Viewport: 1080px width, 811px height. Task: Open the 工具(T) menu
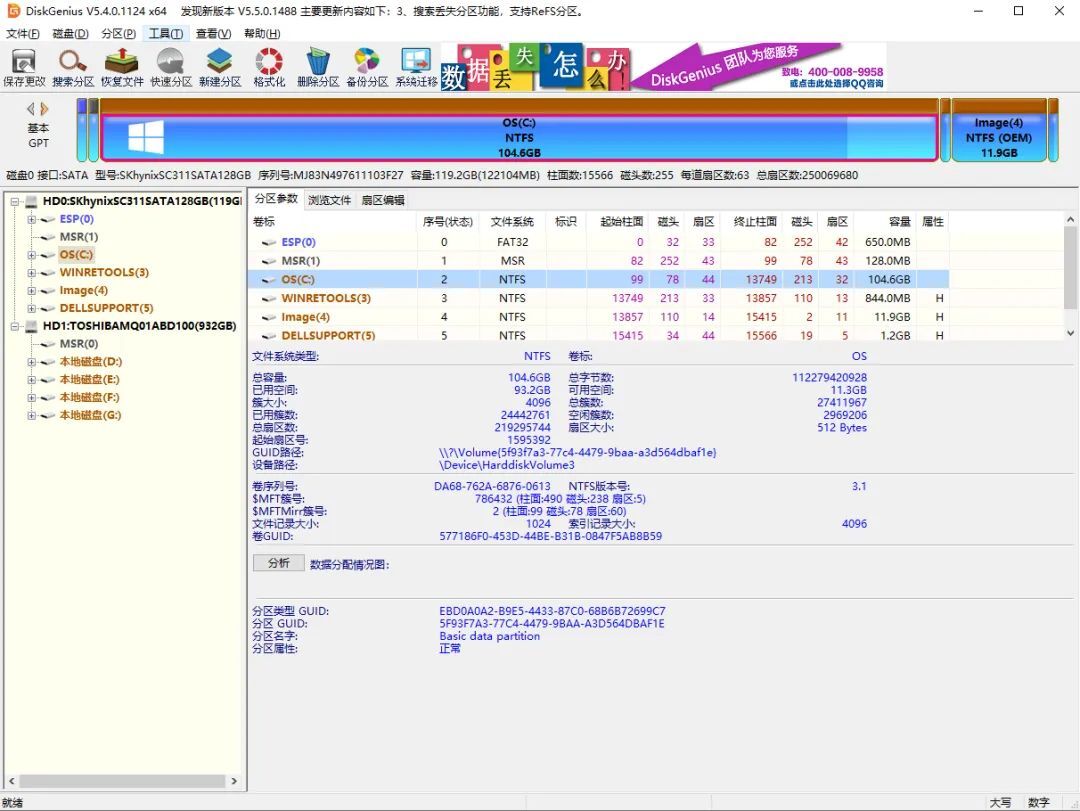tap(166, 34)
